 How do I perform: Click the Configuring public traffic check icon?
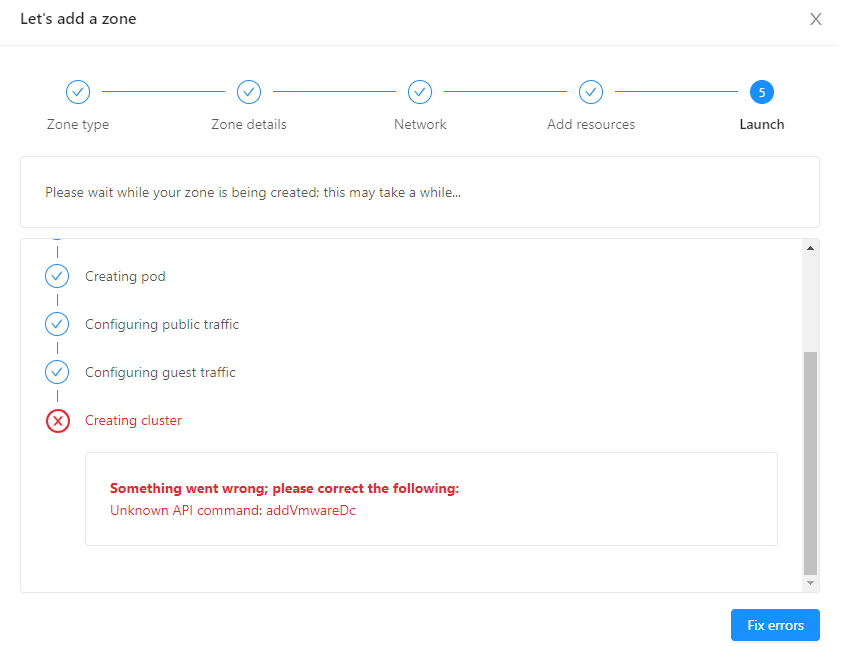(x=57, y=323)
